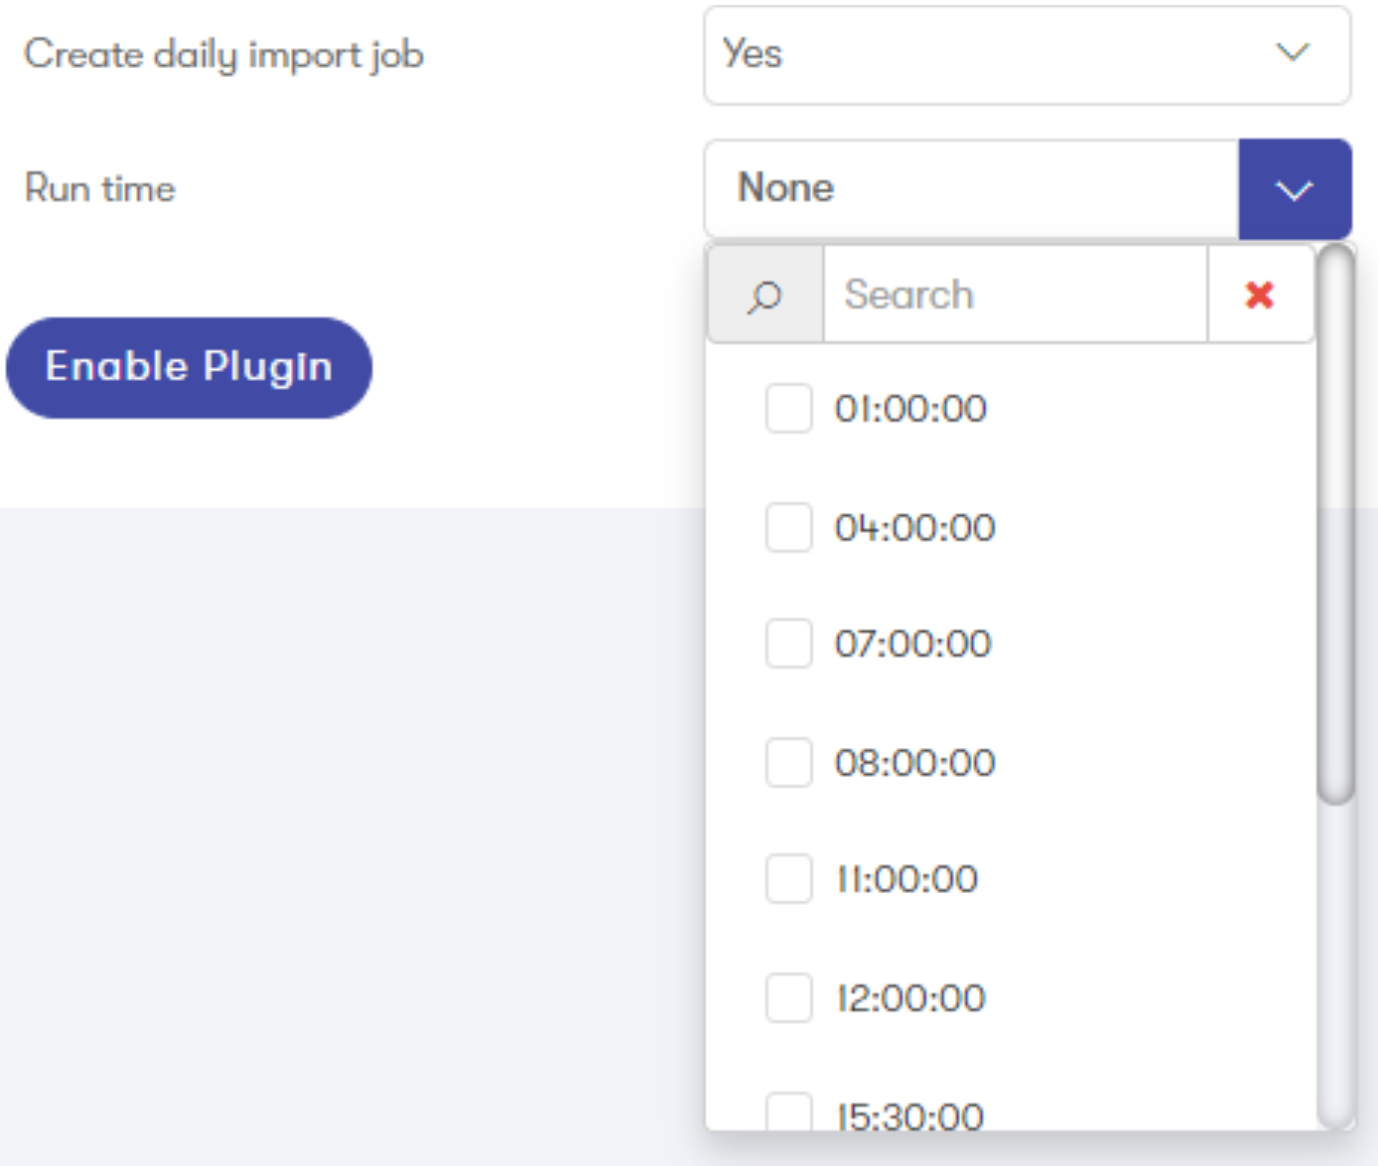Choose the 04:00:00 option label
1378x1166 pixels.
coord(915,528)
